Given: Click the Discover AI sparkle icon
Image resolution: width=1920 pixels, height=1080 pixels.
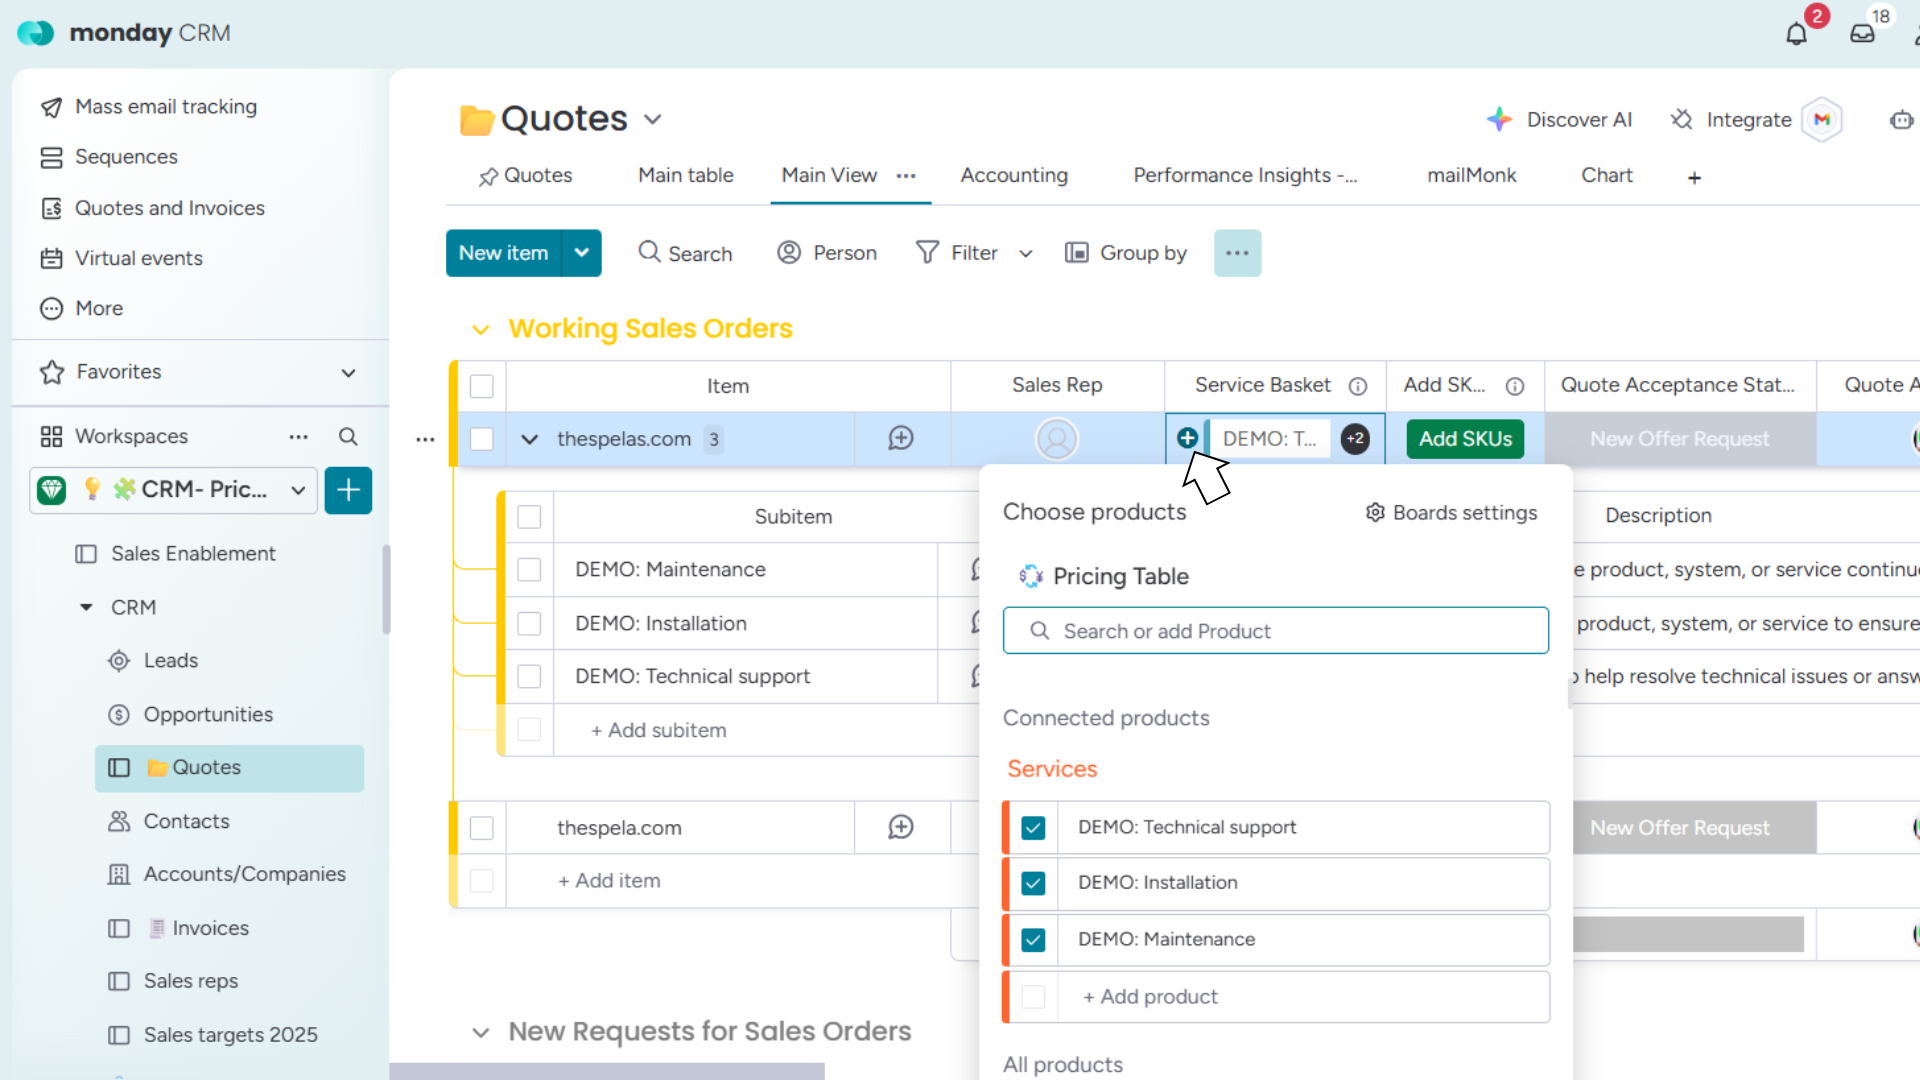Looking at the screenshot, I should coord(1498,120).
